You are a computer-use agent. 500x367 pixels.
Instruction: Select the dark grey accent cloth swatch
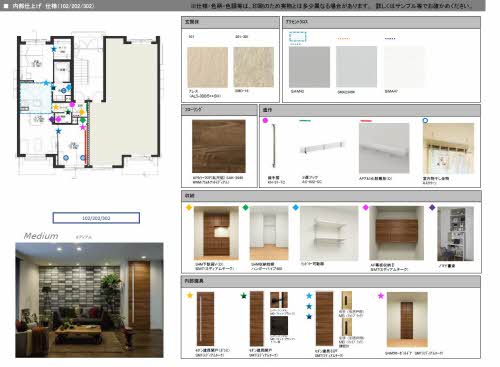[x=309, y=67]
